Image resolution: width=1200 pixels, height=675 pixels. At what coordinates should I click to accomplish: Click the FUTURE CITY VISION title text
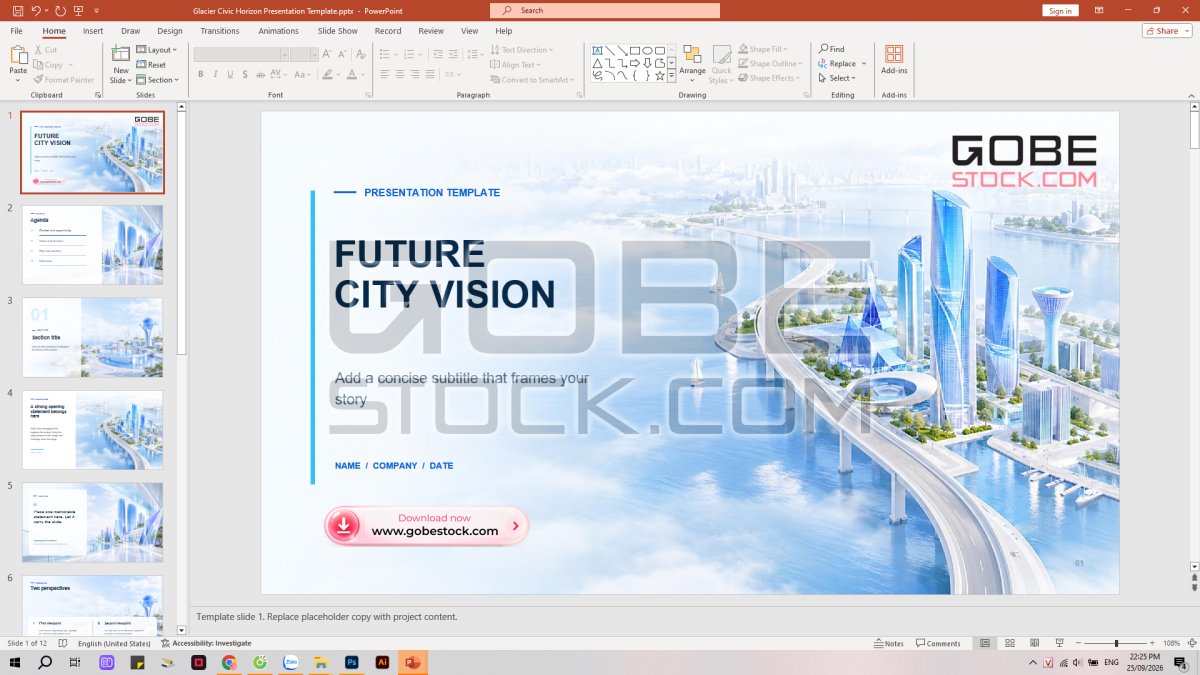(x=444, y=274)
